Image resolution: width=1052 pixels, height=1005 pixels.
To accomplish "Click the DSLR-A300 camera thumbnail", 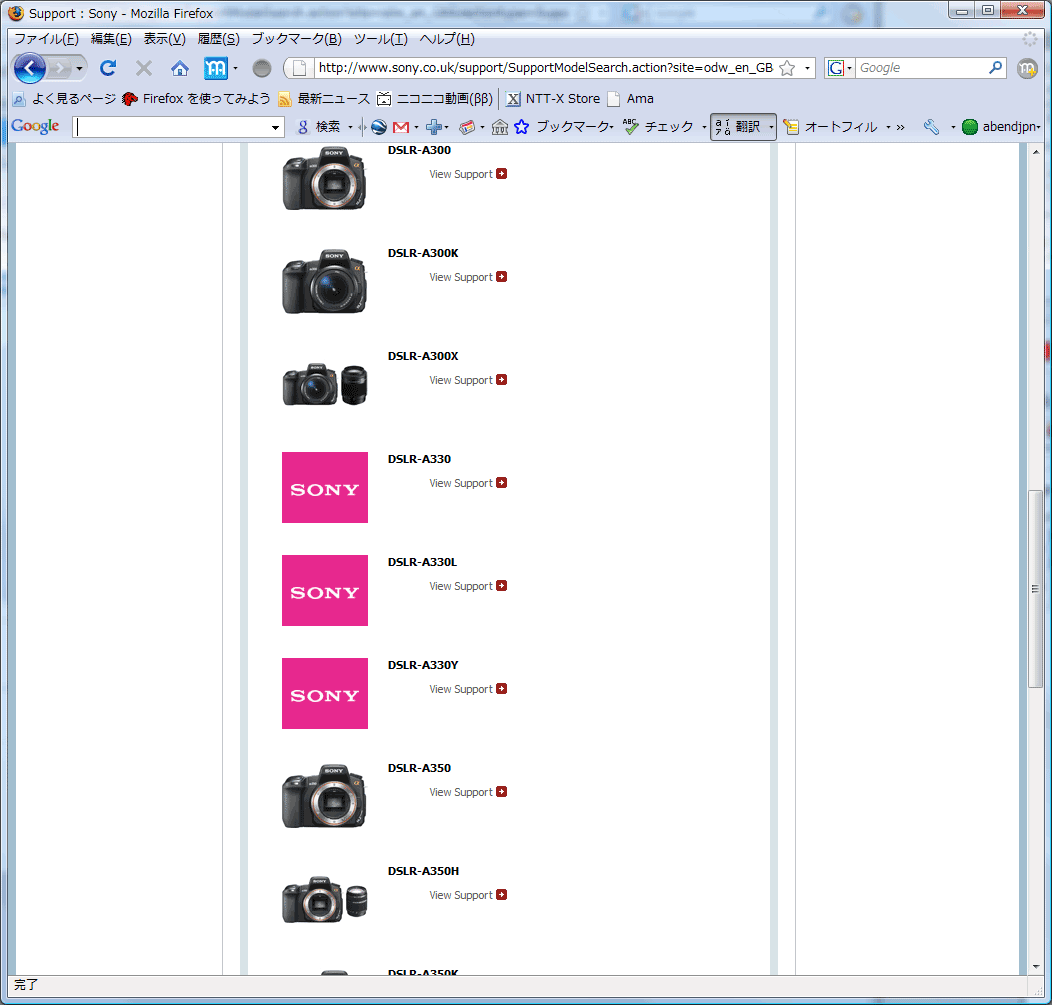I will pos(325,179).
